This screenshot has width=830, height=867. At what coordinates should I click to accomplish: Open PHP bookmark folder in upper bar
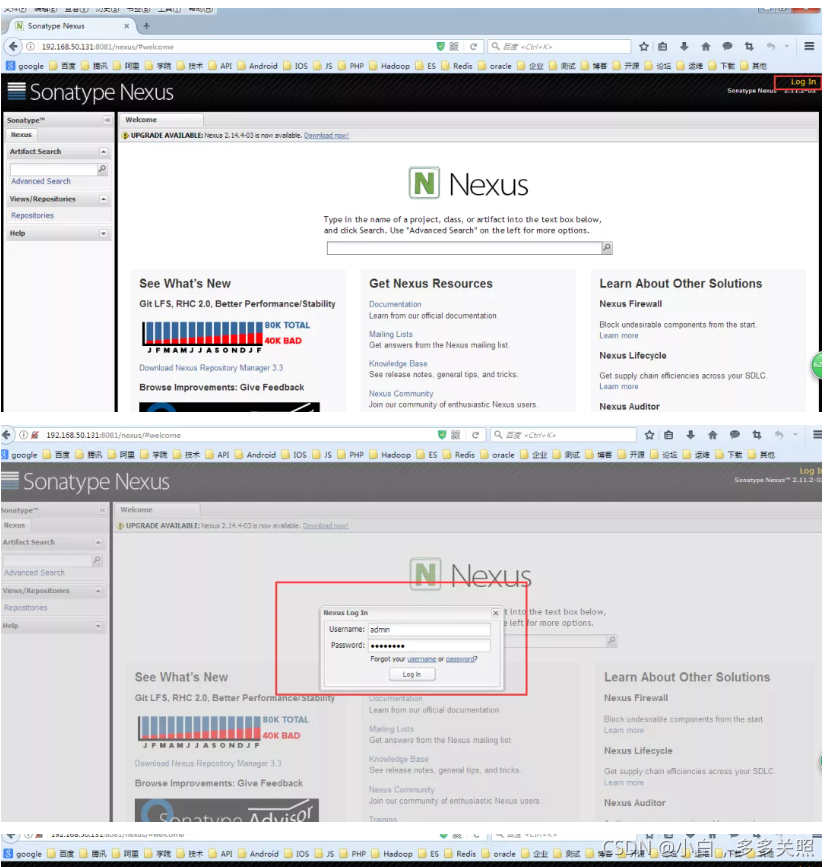(x=351, y=66)
